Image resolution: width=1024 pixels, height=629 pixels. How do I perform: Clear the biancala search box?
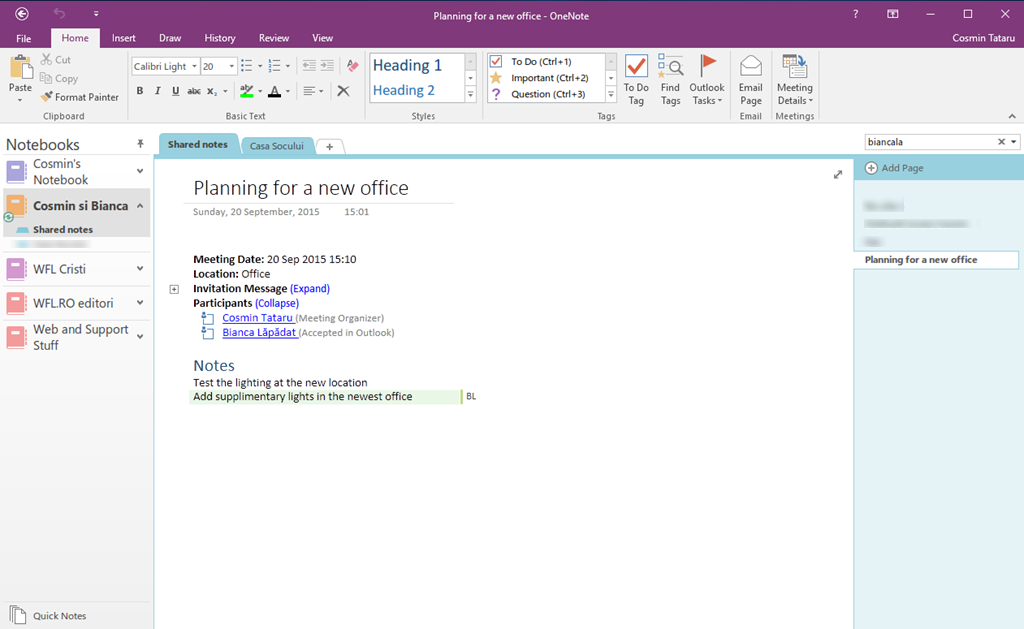point(1001,141)
